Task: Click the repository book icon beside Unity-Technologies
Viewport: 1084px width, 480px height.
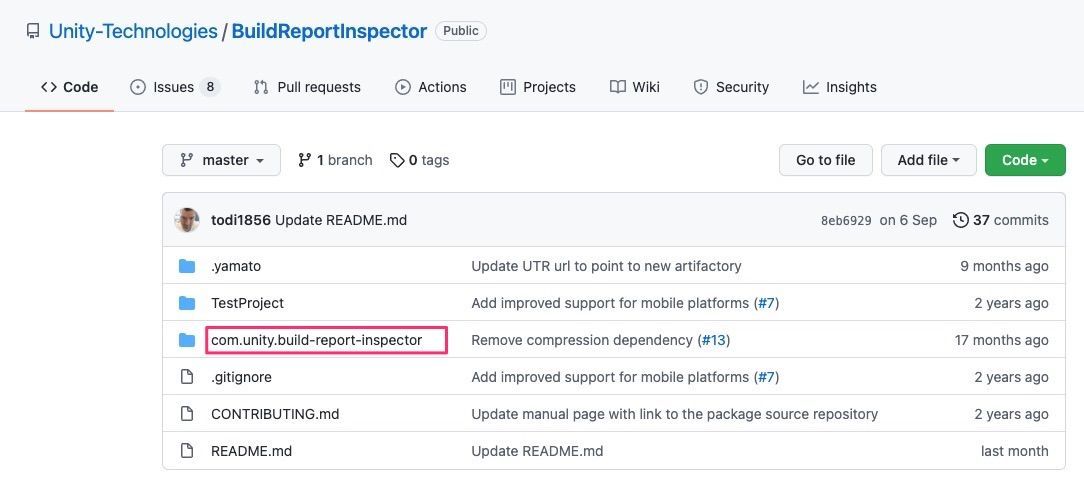Action: 32,32
